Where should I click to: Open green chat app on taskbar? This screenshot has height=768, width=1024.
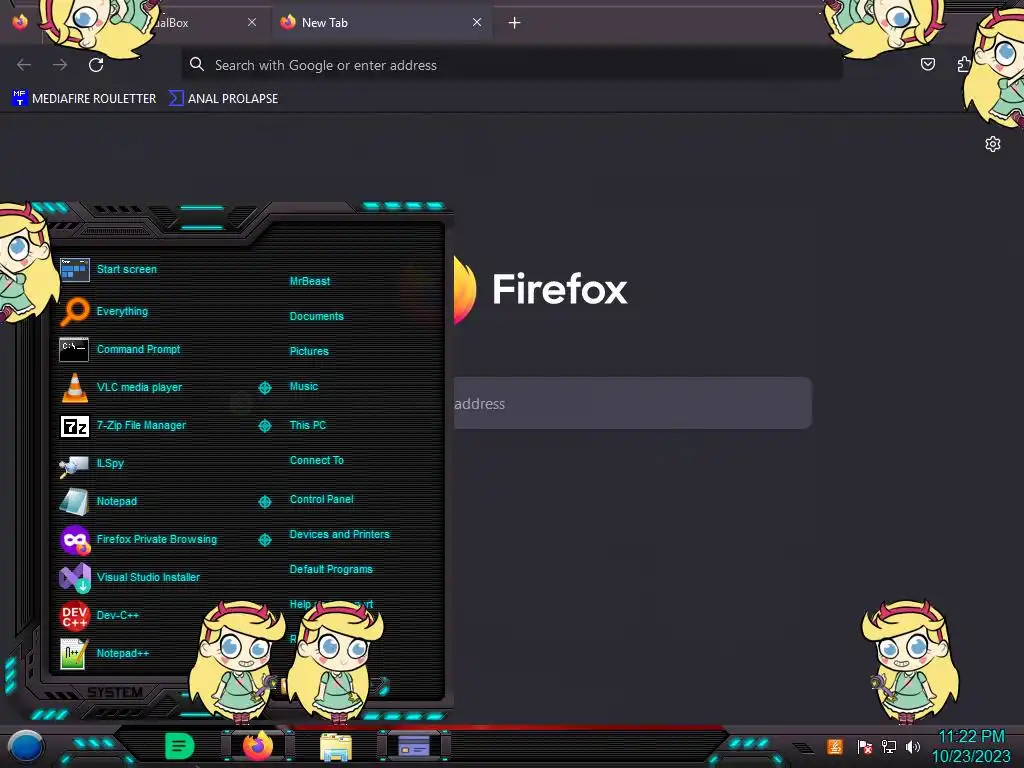click(x=179, y=746)
